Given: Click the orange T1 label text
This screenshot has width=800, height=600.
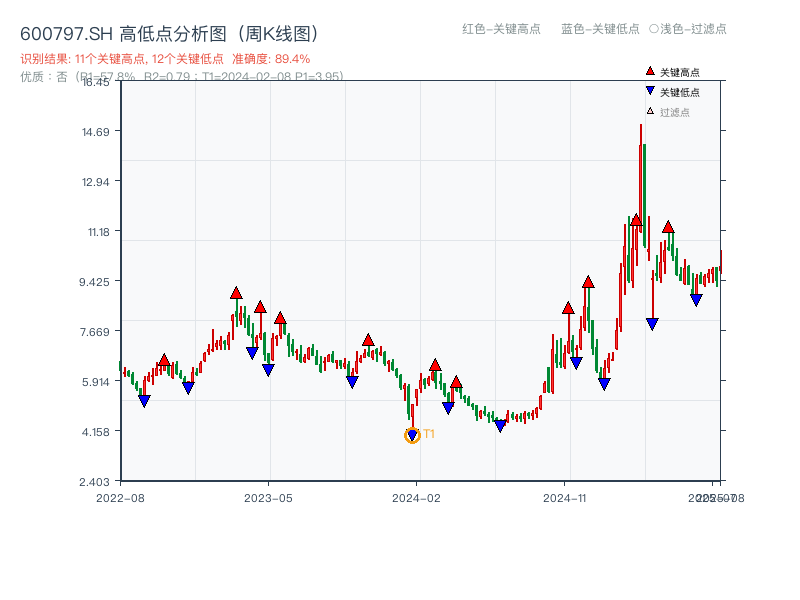Looking at the screenshot, I should point(429,434).
